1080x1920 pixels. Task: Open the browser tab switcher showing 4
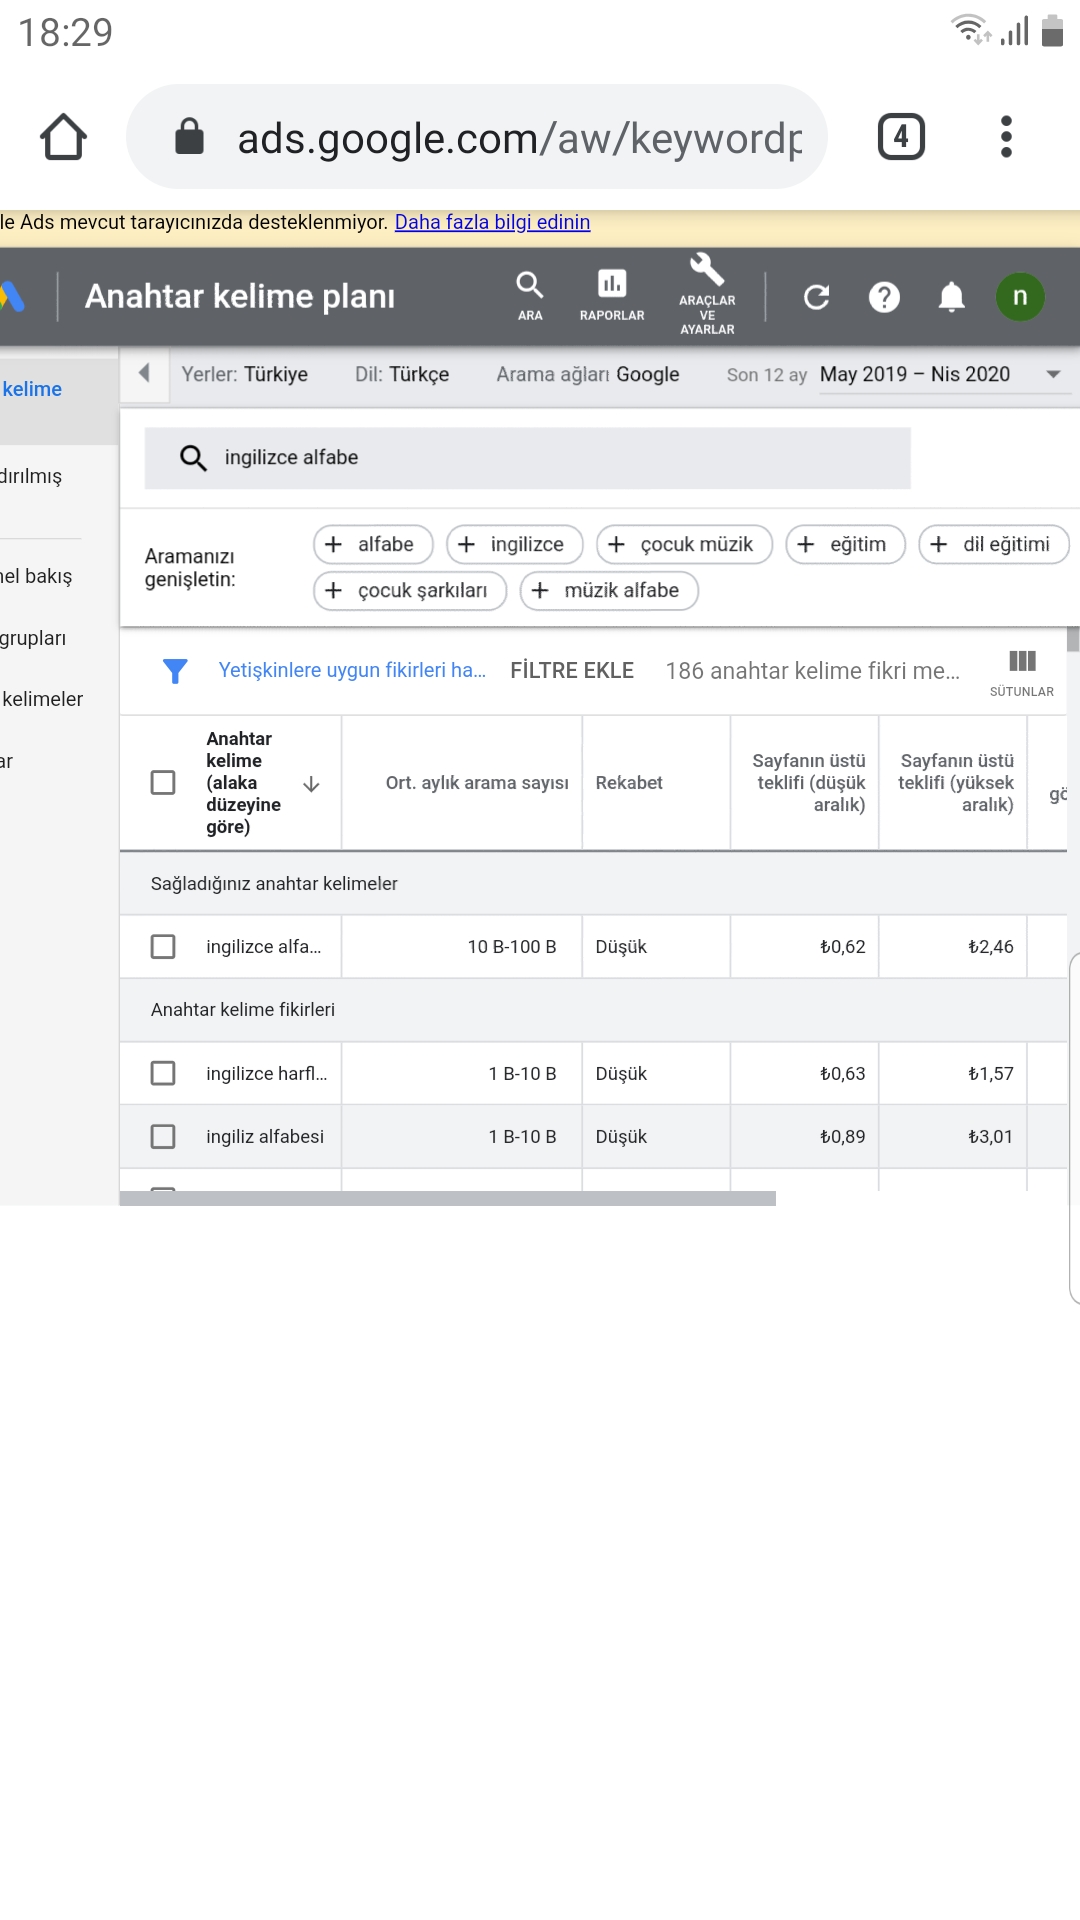point(901,137)
